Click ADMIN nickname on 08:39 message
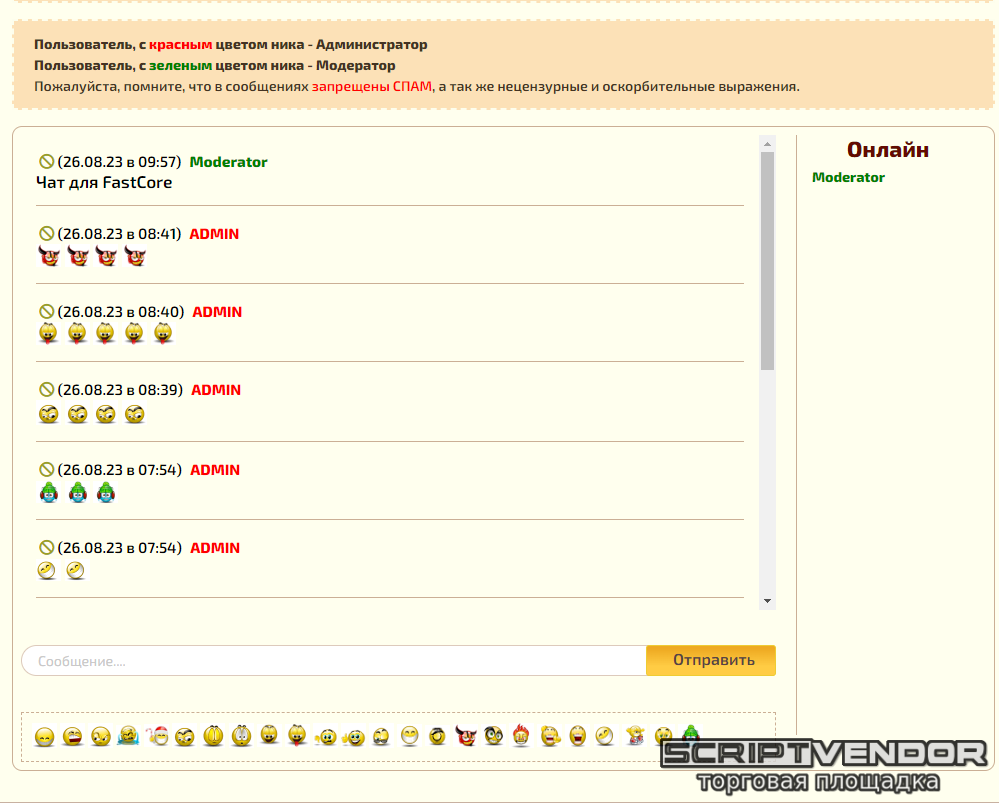This screenshot has height=803, width=999. (x=216, y=390)
